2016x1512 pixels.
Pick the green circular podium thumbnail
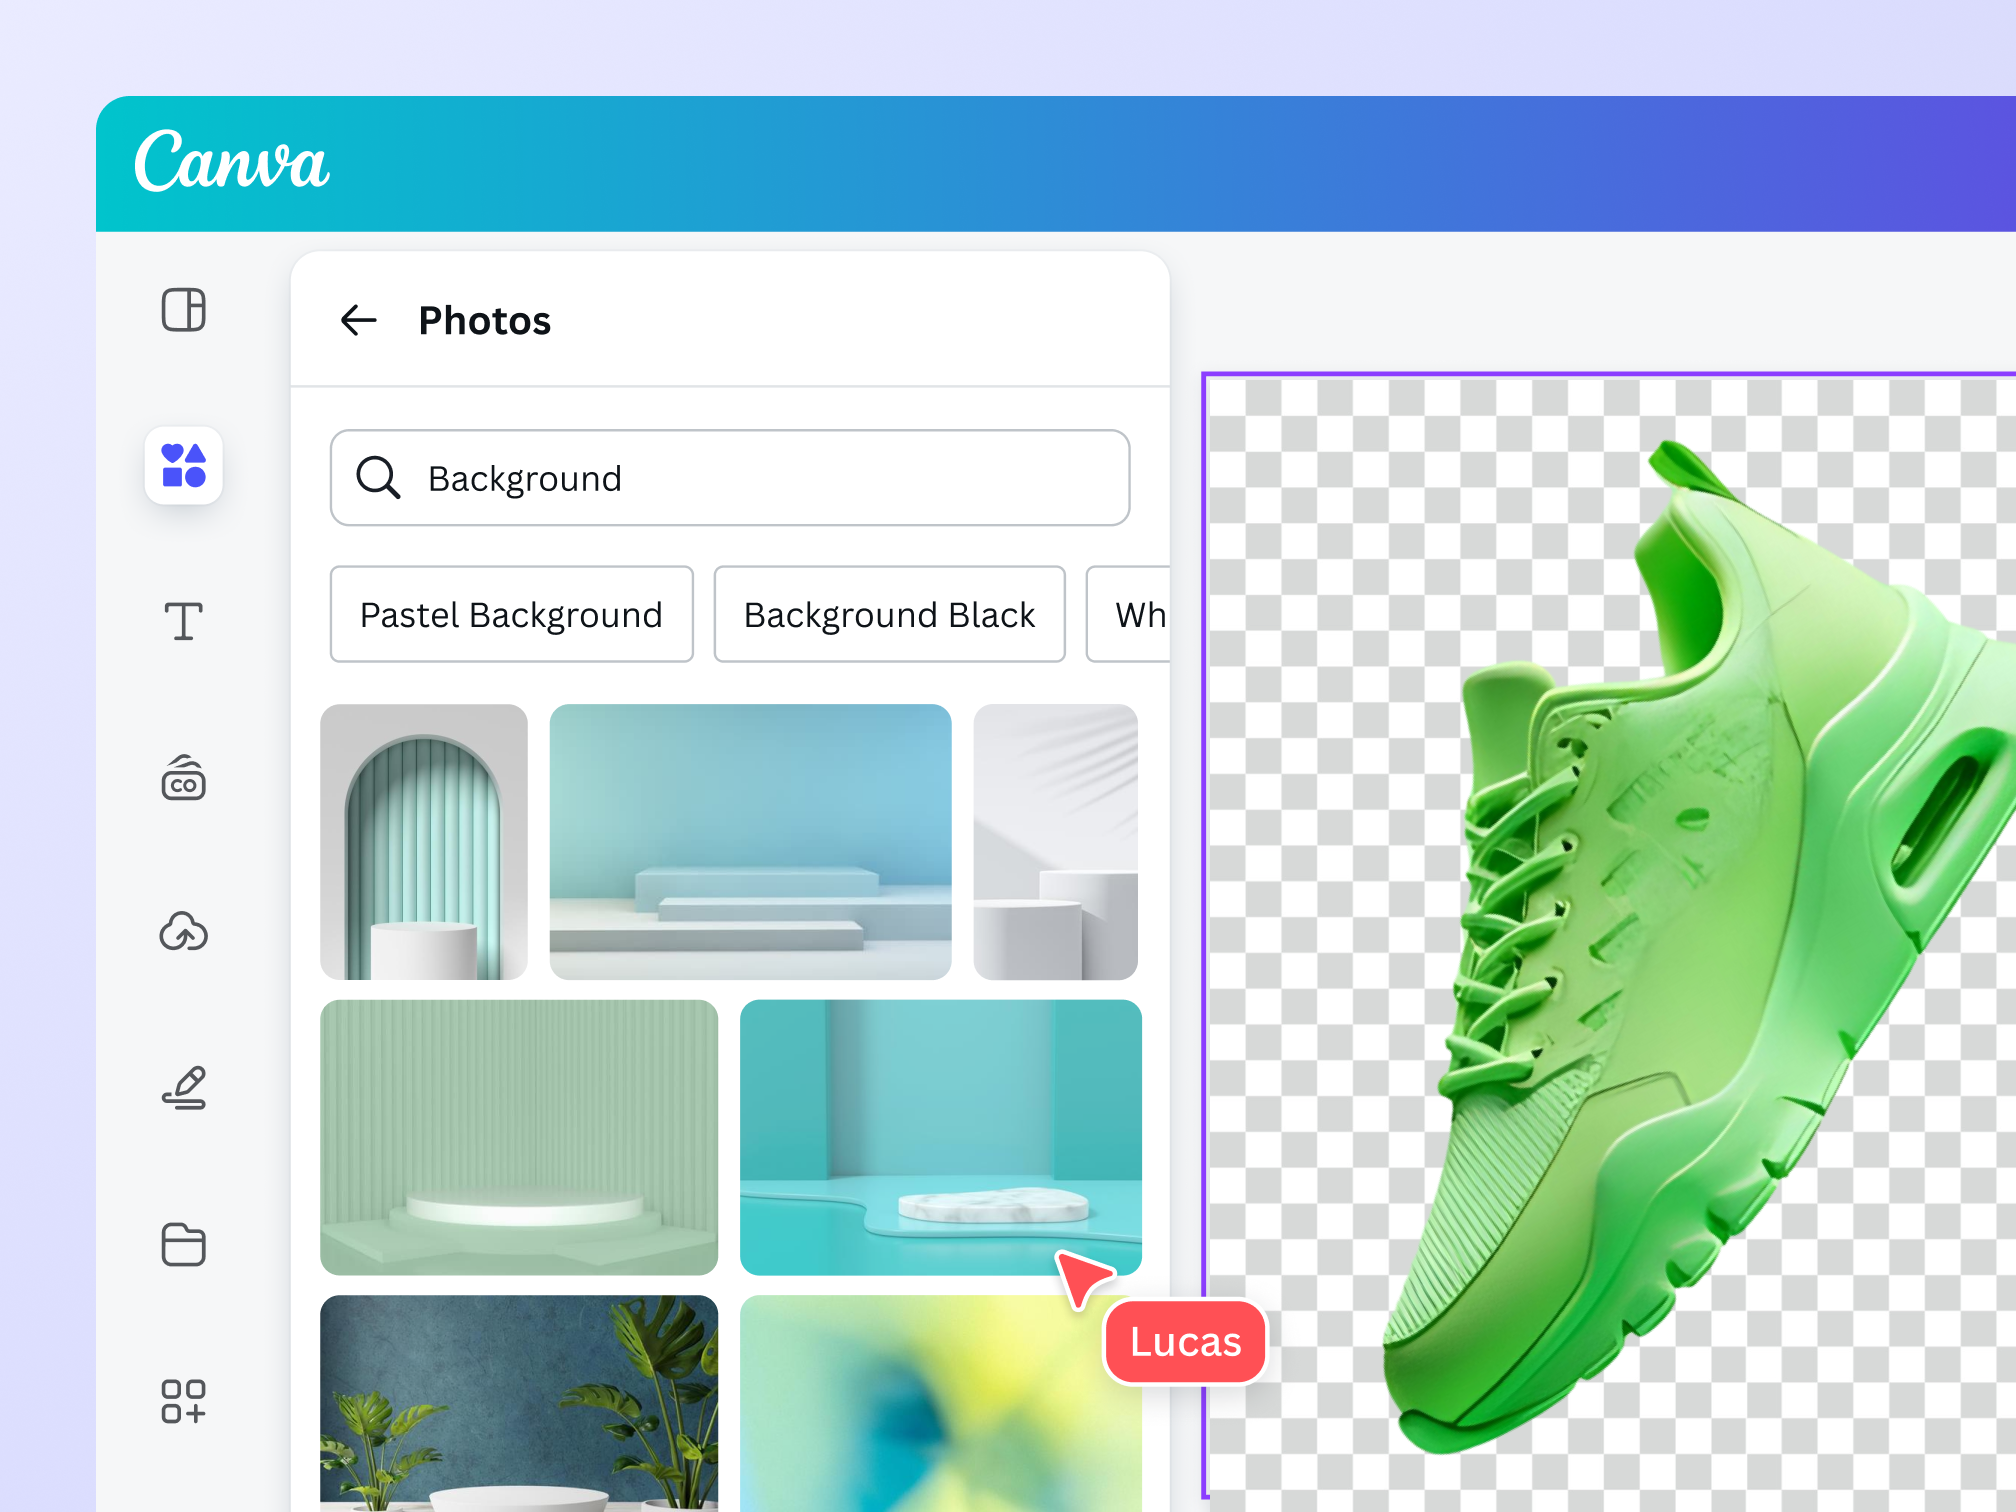point(519,1136)
